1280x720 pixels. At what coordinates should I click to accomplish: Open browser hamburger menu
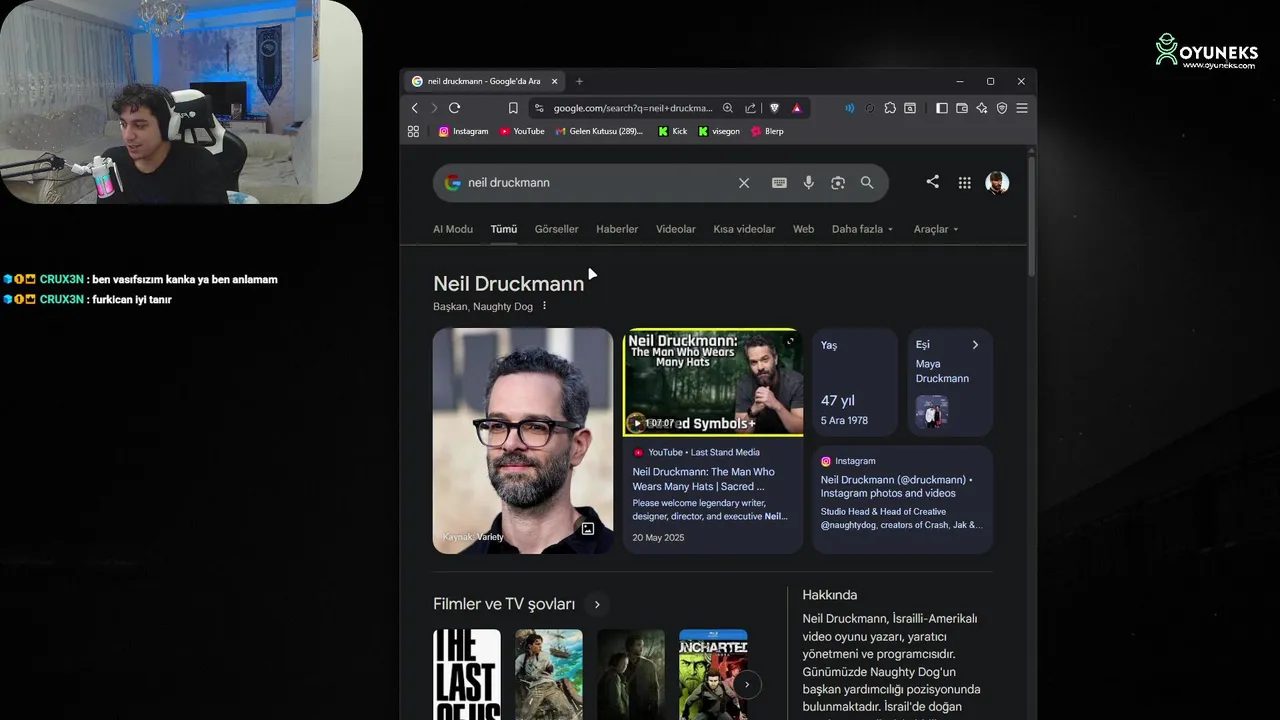click(1022, 108)
